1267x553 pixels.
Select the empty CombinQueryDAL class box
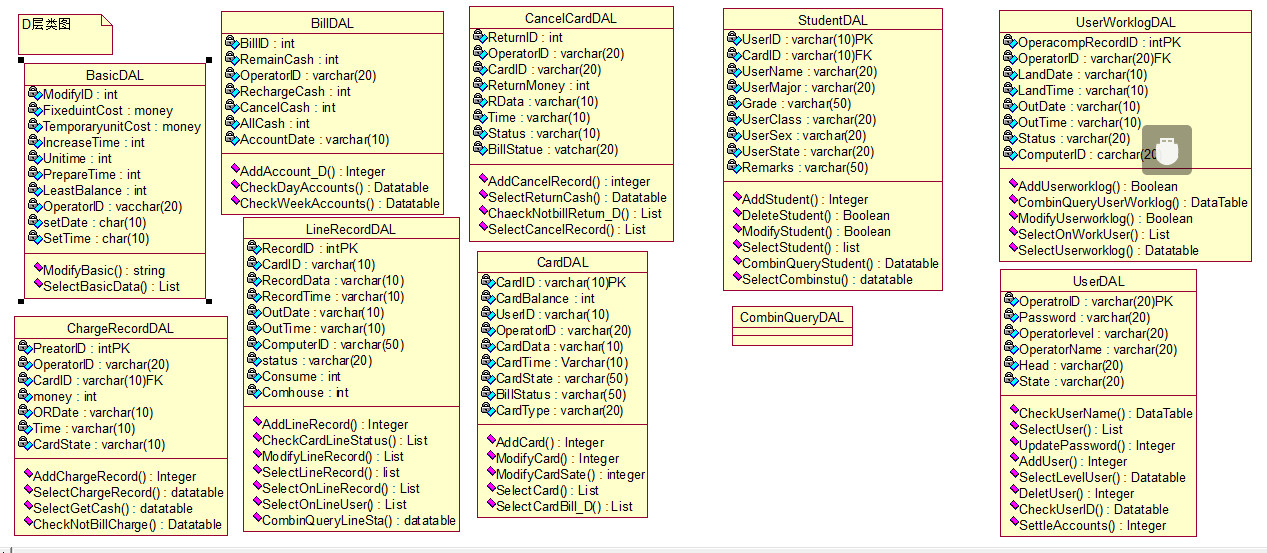point(792,326)
